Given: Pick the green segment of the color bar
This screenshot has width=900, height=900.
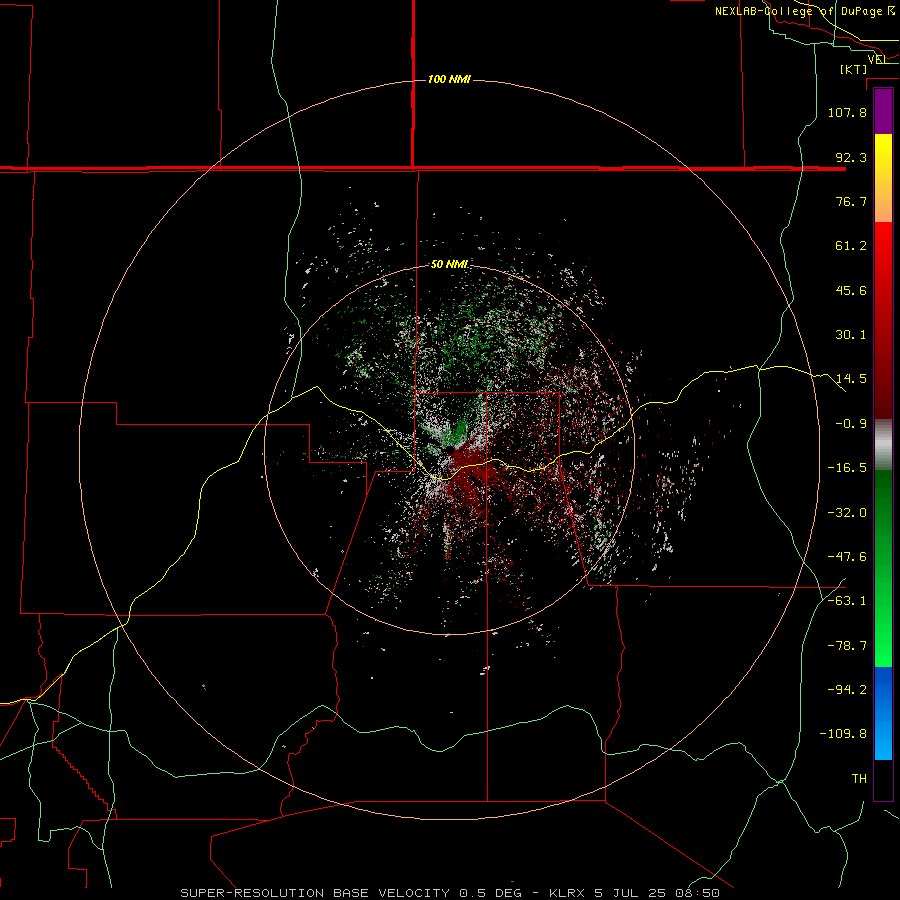Looking at the screenshot, I should pyautogui.click(x=883, y=568).
